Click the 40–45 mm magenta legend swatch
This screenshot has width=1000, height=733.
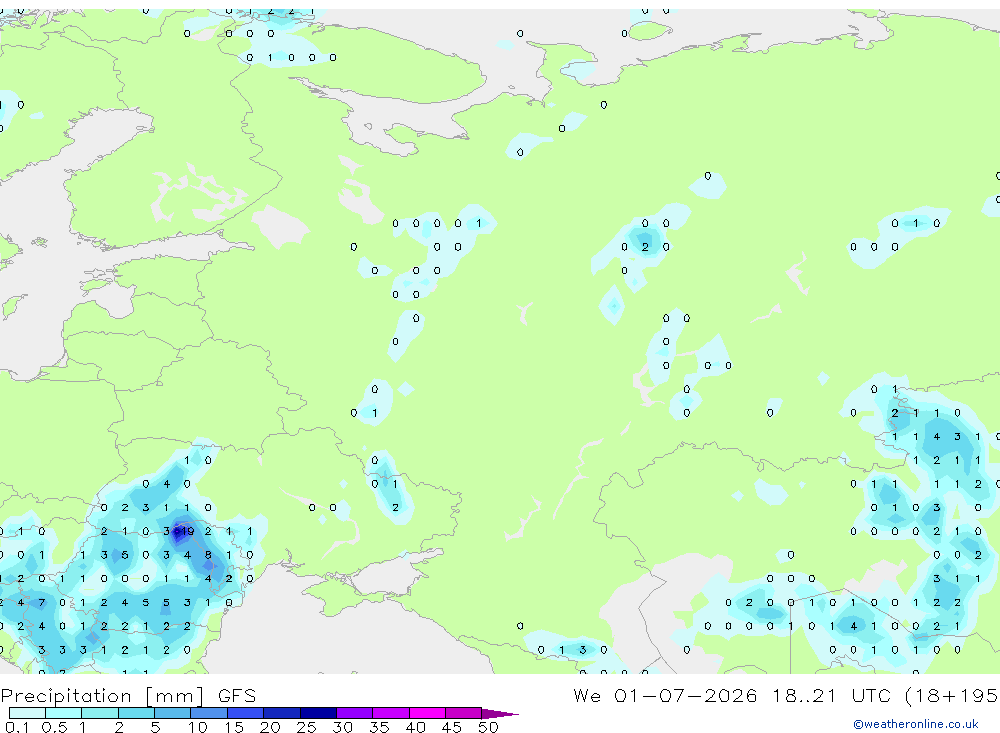pyautogui.click(x=427, y=713)
